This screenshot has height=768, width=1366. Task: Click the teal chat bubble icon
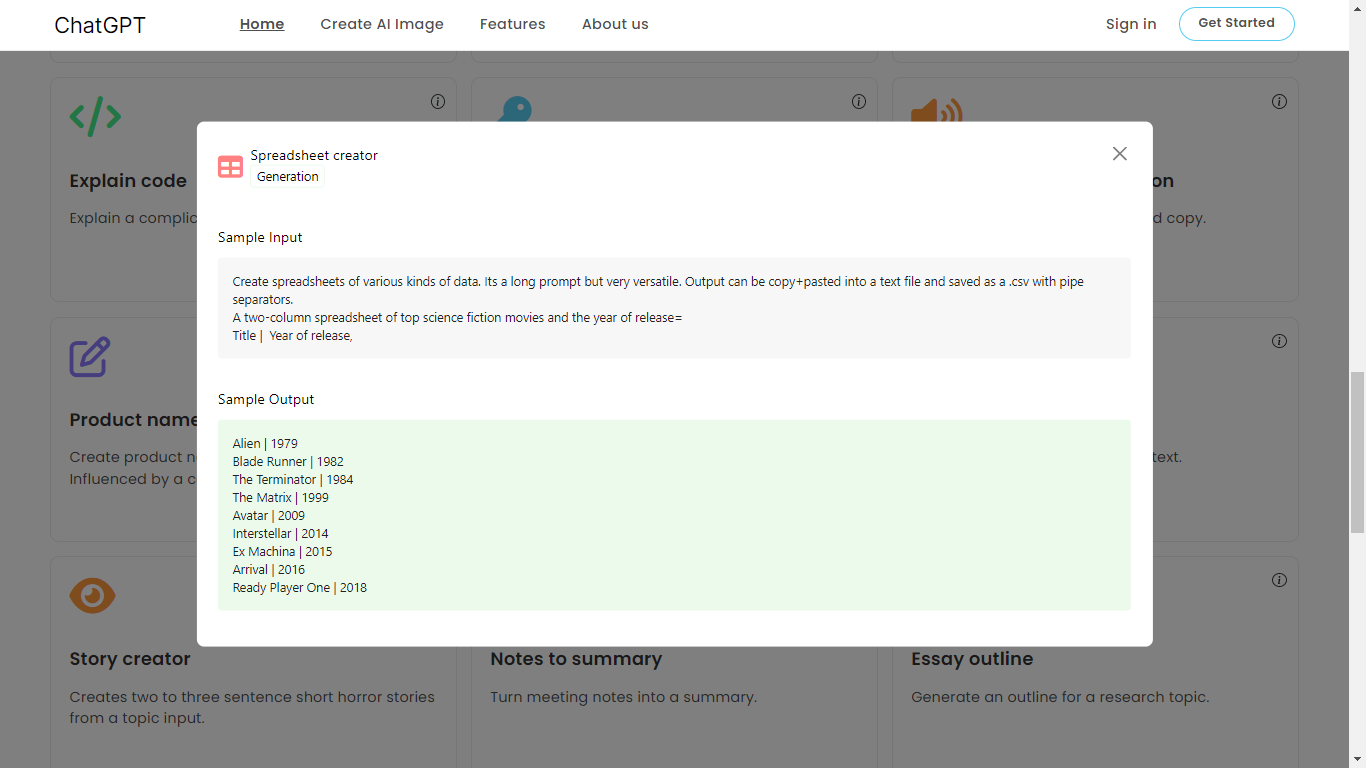tap(513, 108)
